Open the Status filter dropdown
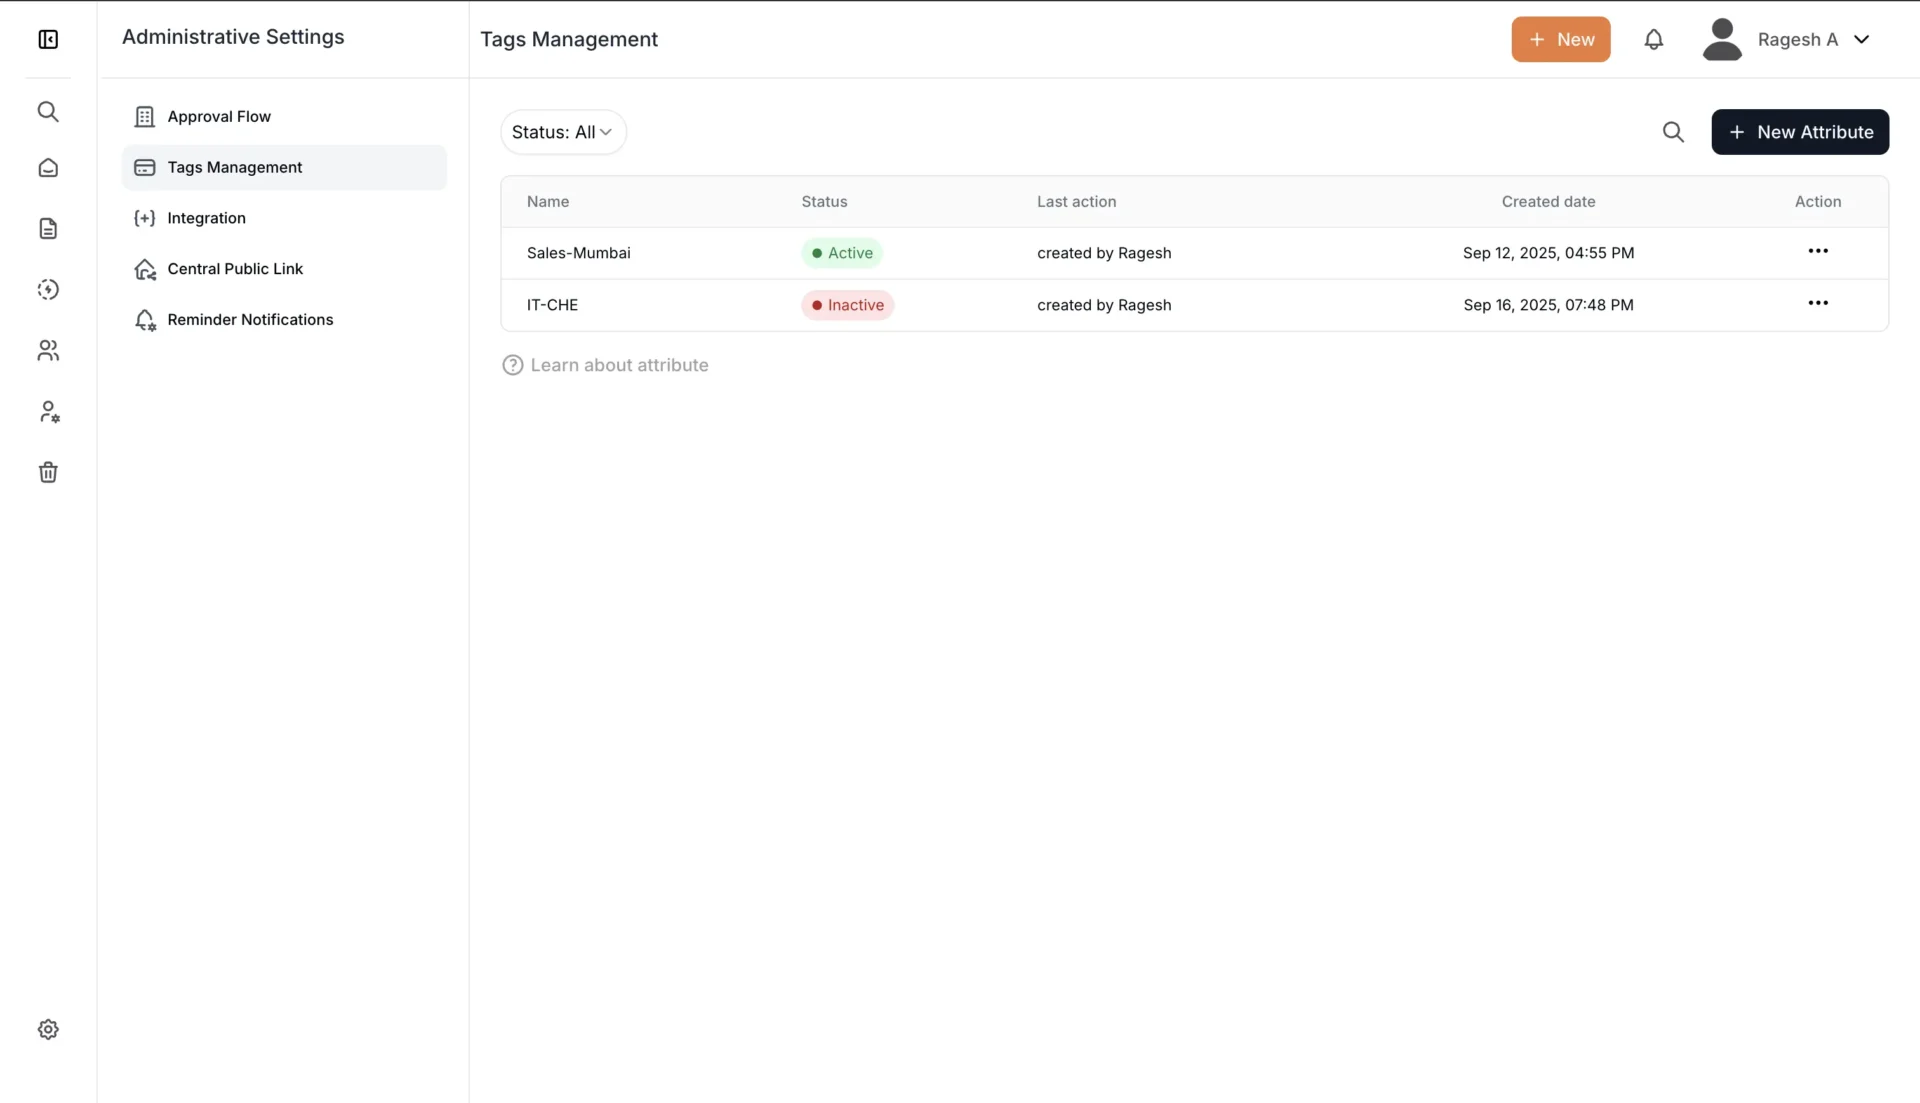This screenshot has width=1920, height=1103. (562, 131)
